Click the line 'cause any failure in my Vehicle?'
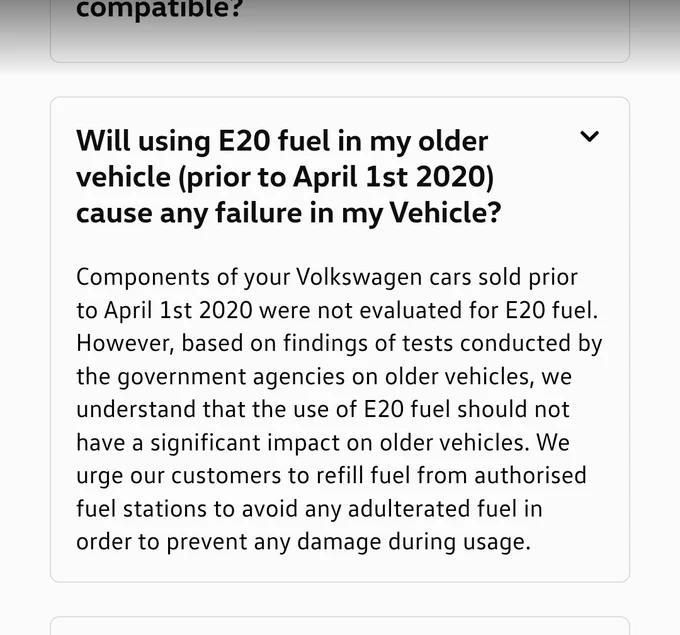Viewport: 680px width, 635px height. (x=288, y=213)
